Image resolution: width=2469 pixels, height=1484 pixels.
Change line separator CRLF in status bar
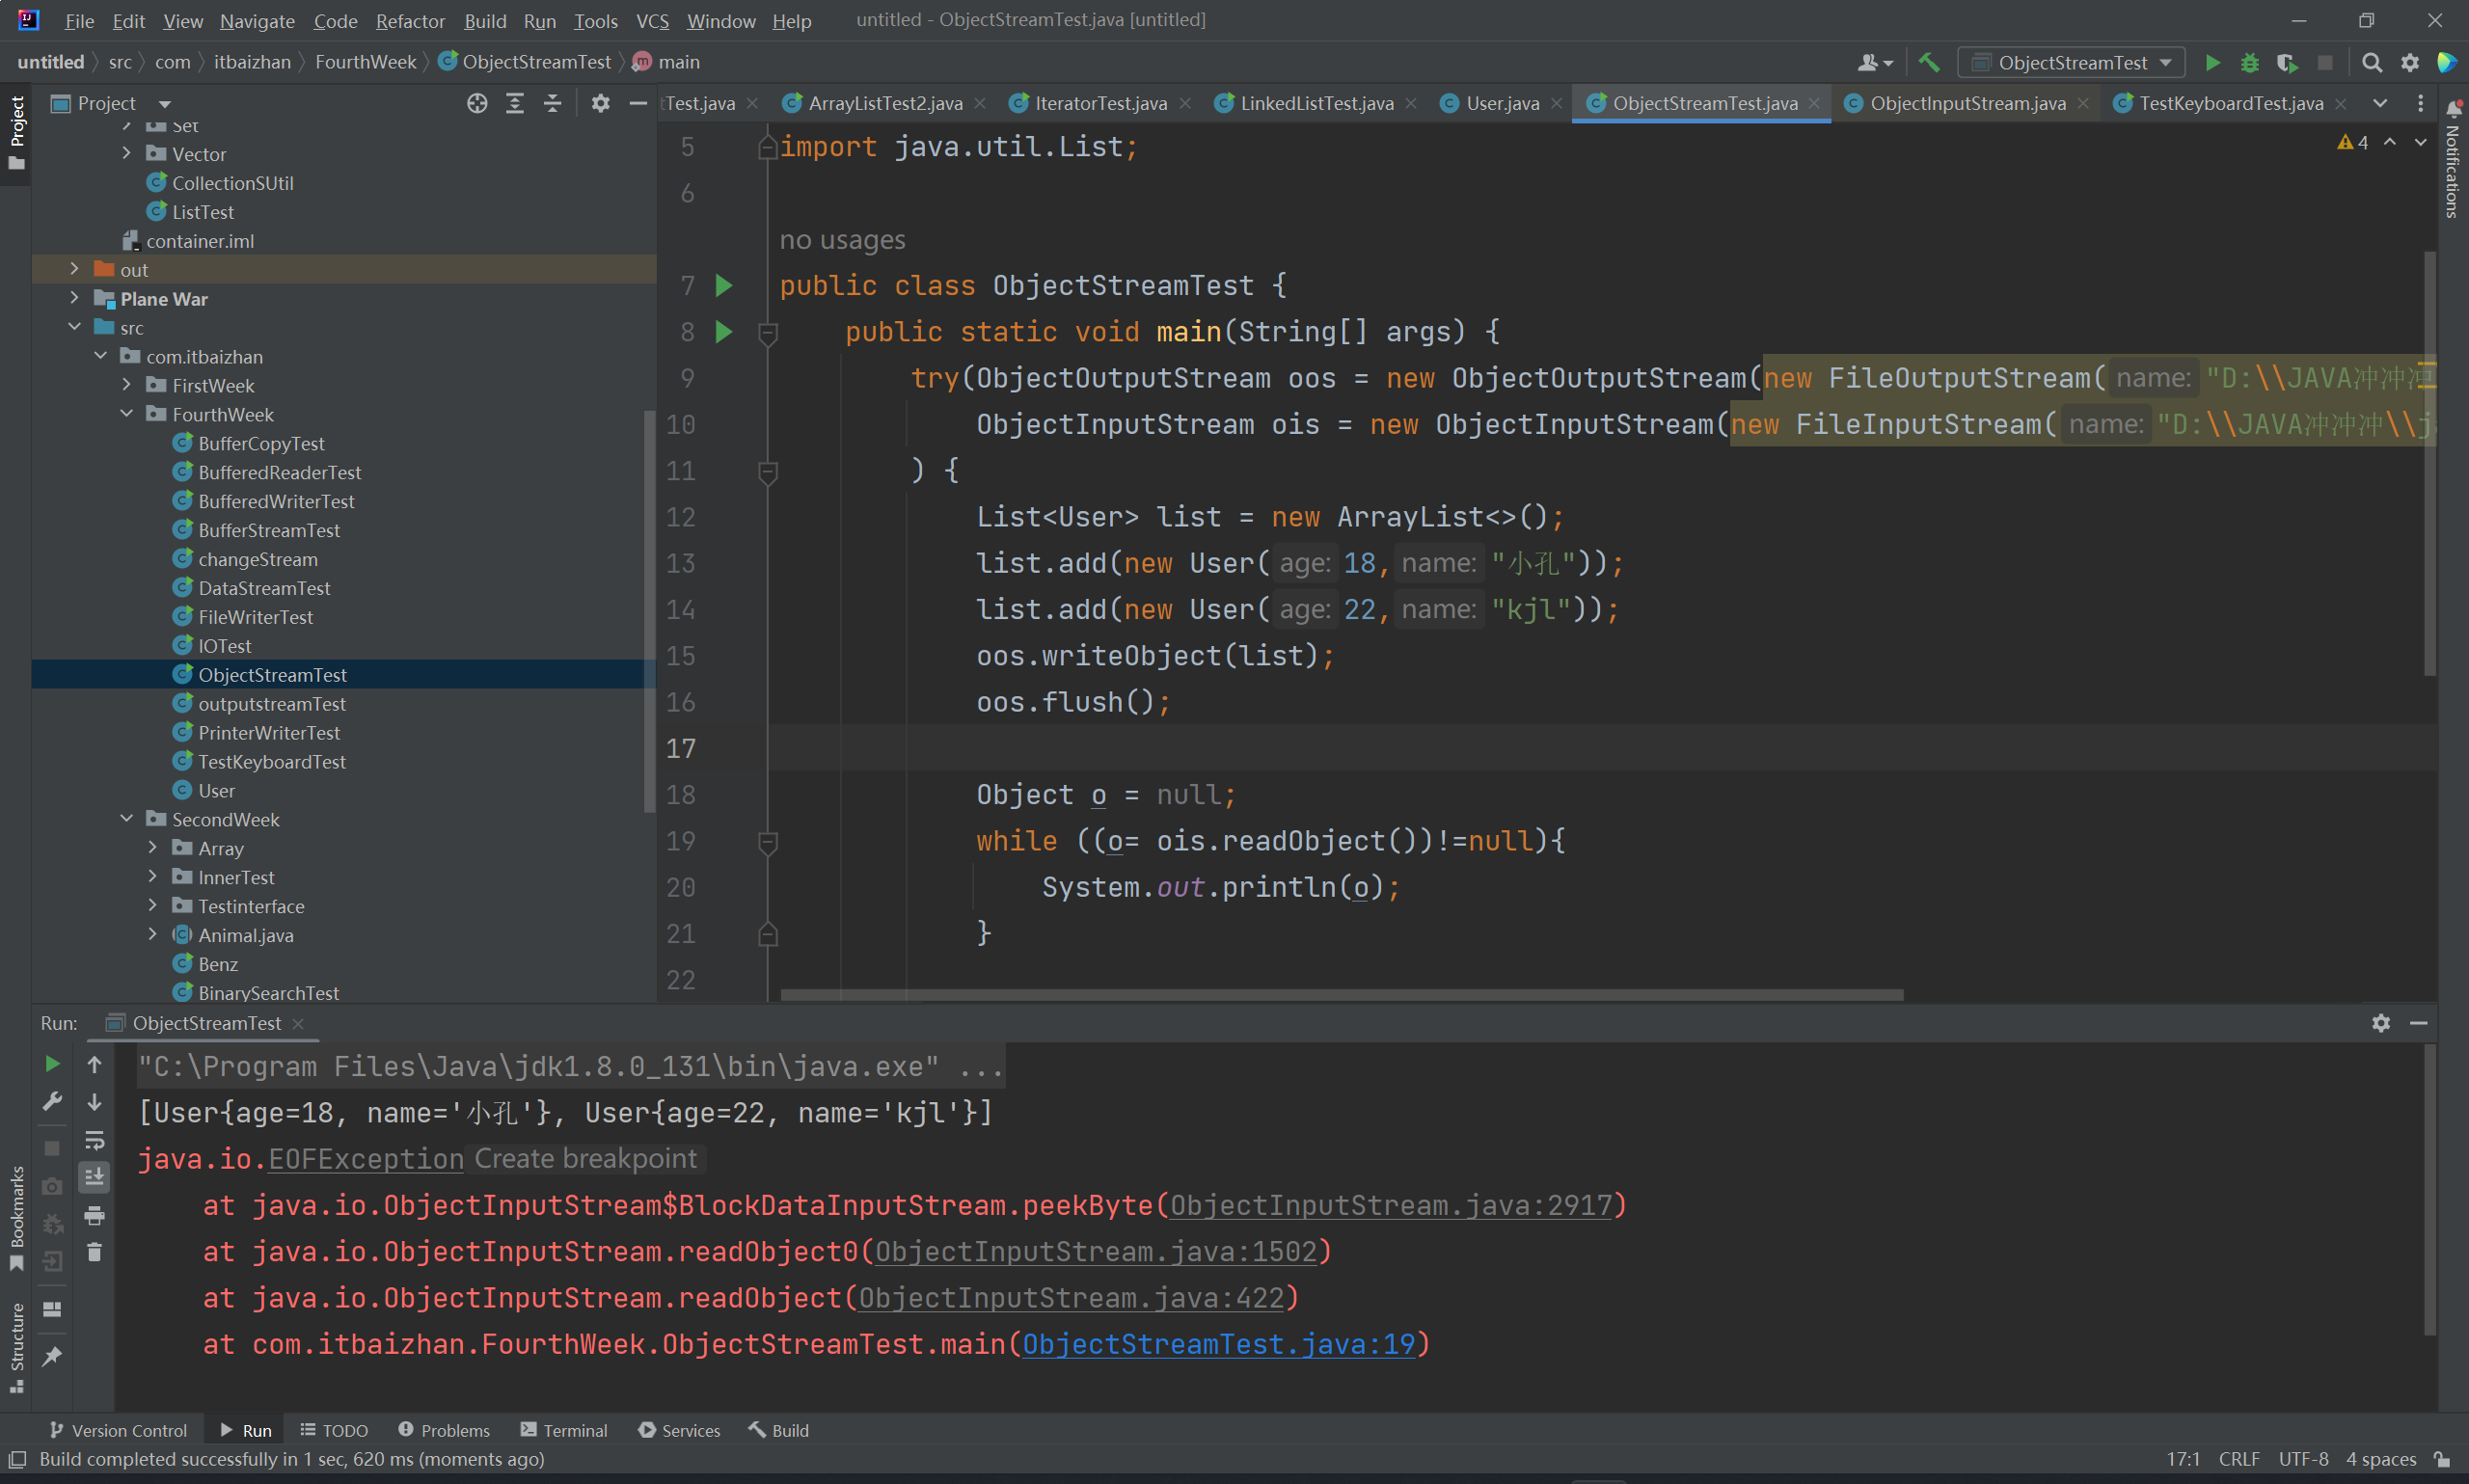[2239, 1459]
